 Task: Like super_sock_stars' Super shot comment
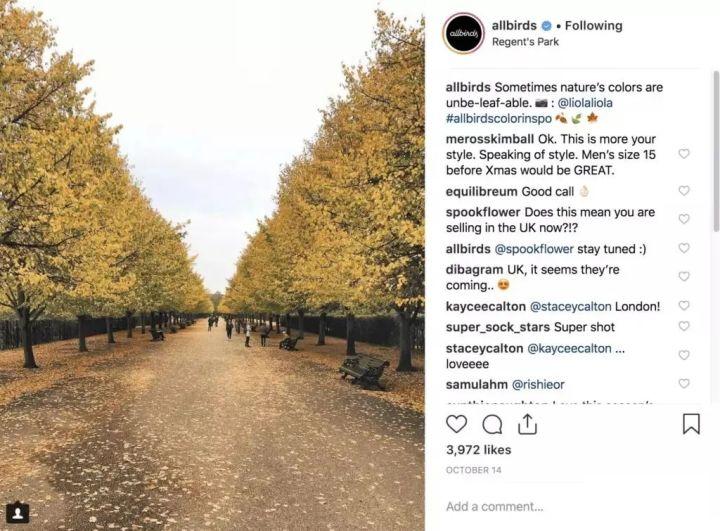[684, 326]
